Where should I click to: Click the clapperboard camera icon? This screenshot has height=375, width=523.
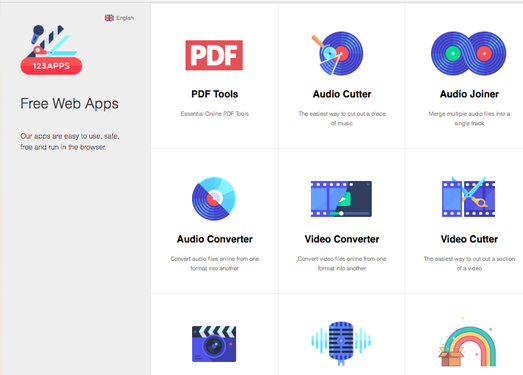pyautogui.click(x=214, y=344)
